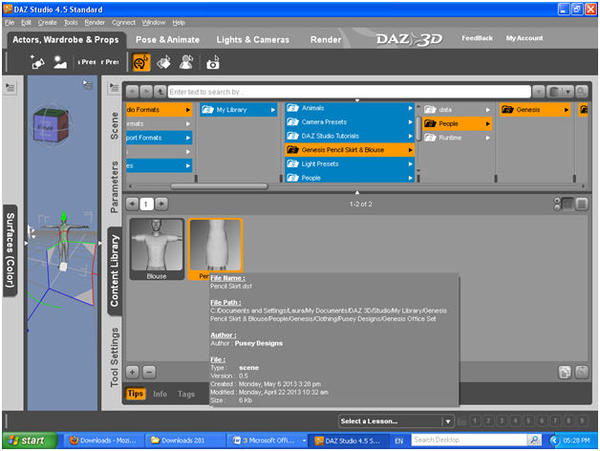Image resolution: width=600 pixels, height=451 pixels.
Task: Open the File menu
Action: click(9, 23)
